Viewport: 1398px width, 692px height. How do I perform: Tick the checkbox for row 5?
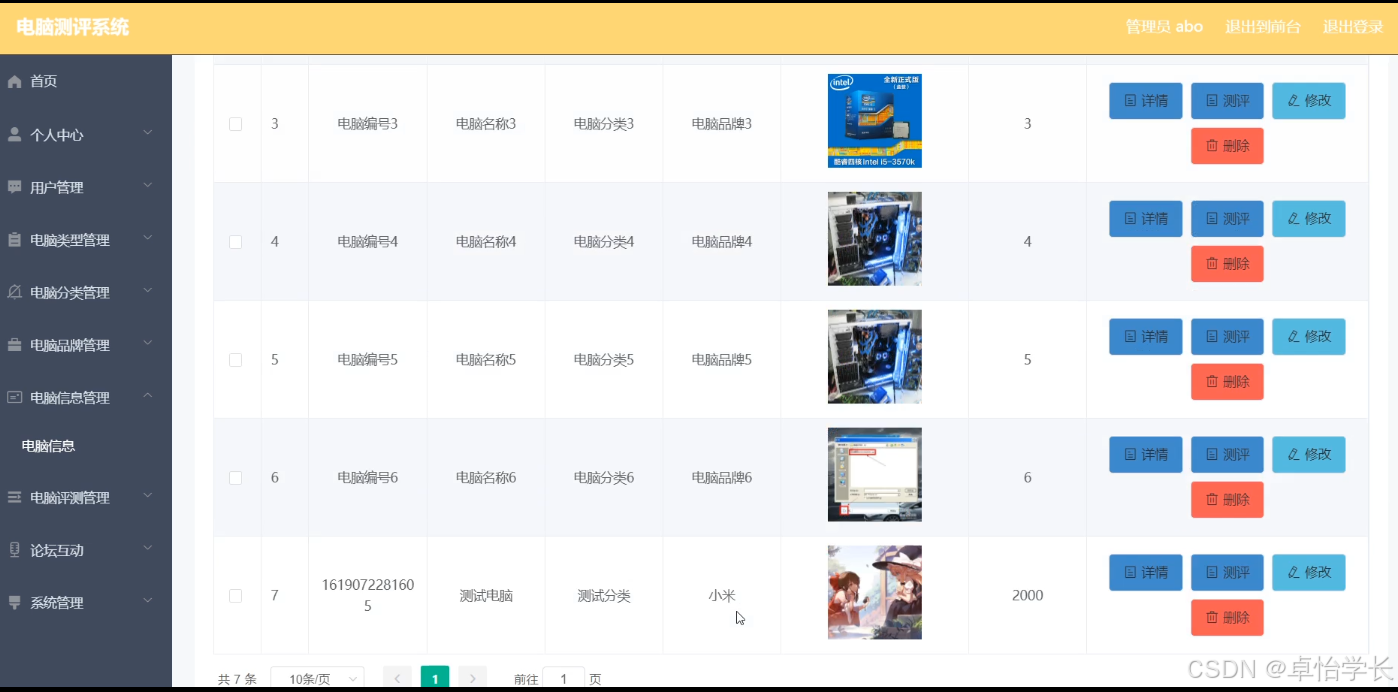pyautogui.click(x=235, y=360)
